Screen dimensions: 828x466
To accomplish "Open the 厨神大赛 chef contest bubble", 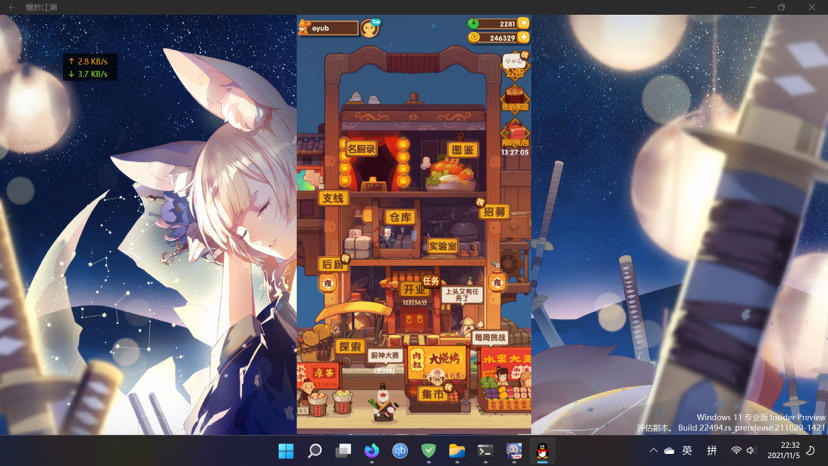I will 385,356.
